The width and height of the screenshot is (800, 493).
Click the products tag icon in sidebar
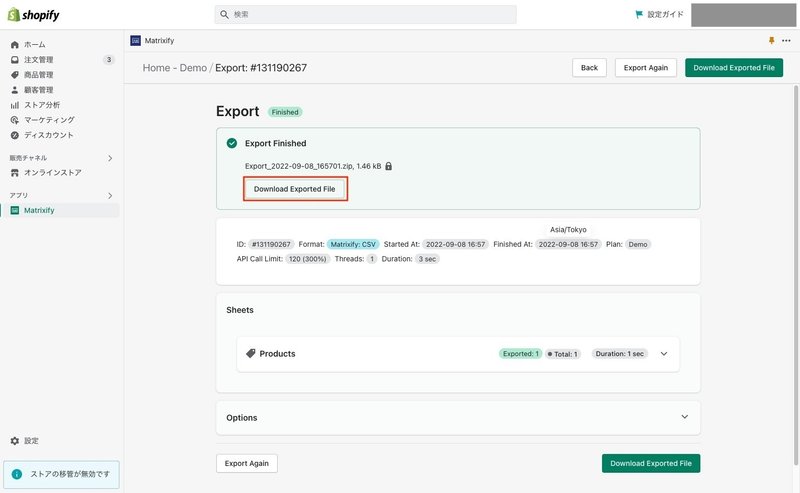15,75
